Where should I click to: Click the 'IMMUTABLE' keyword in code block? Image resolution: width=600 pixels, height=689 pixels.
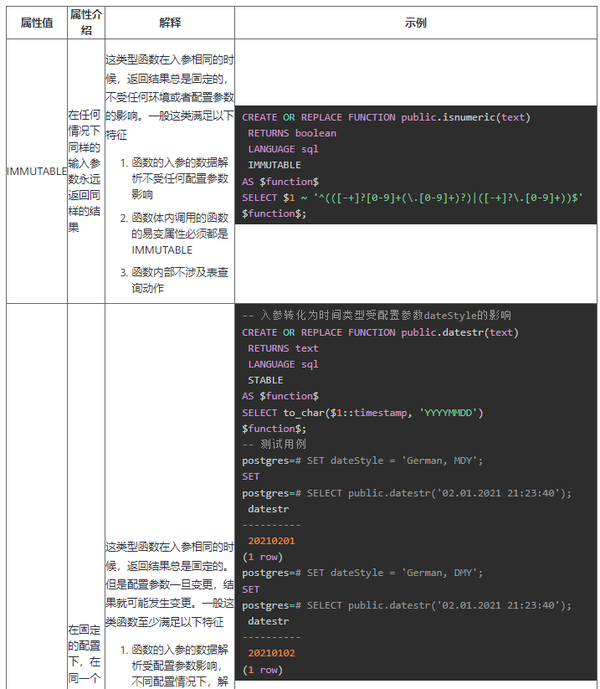pos(274,165)
